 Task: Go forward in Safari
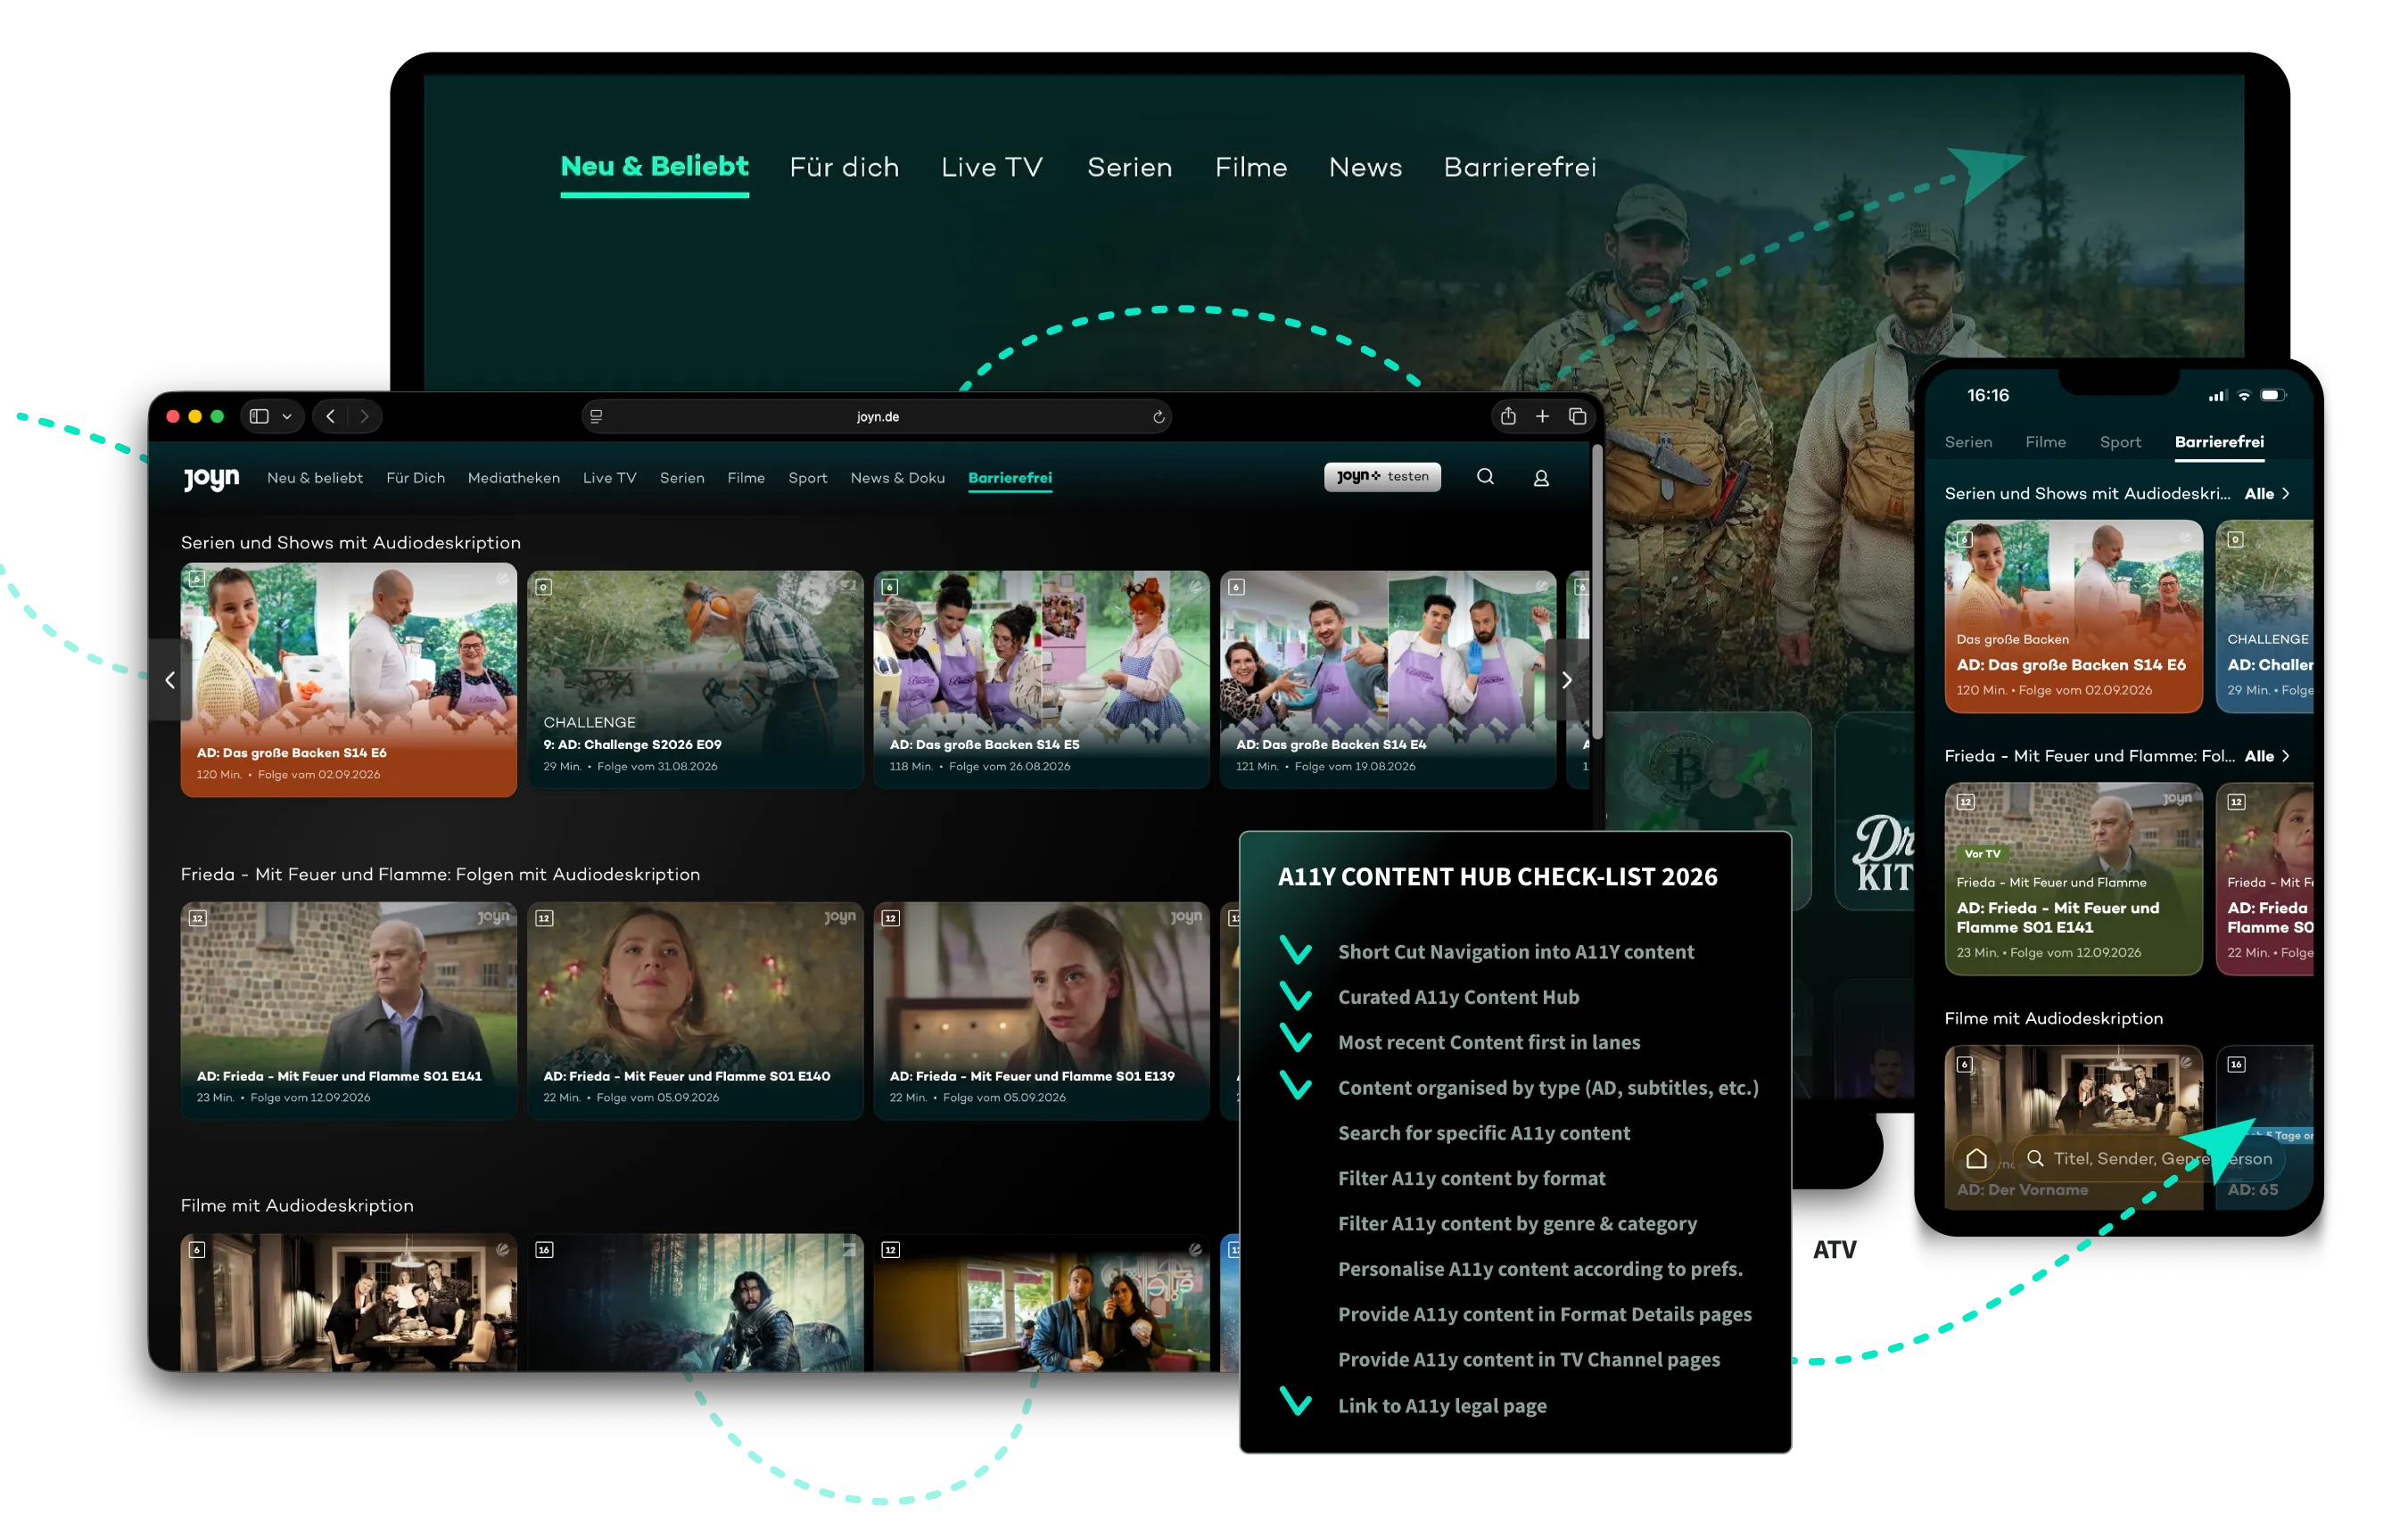364,416
